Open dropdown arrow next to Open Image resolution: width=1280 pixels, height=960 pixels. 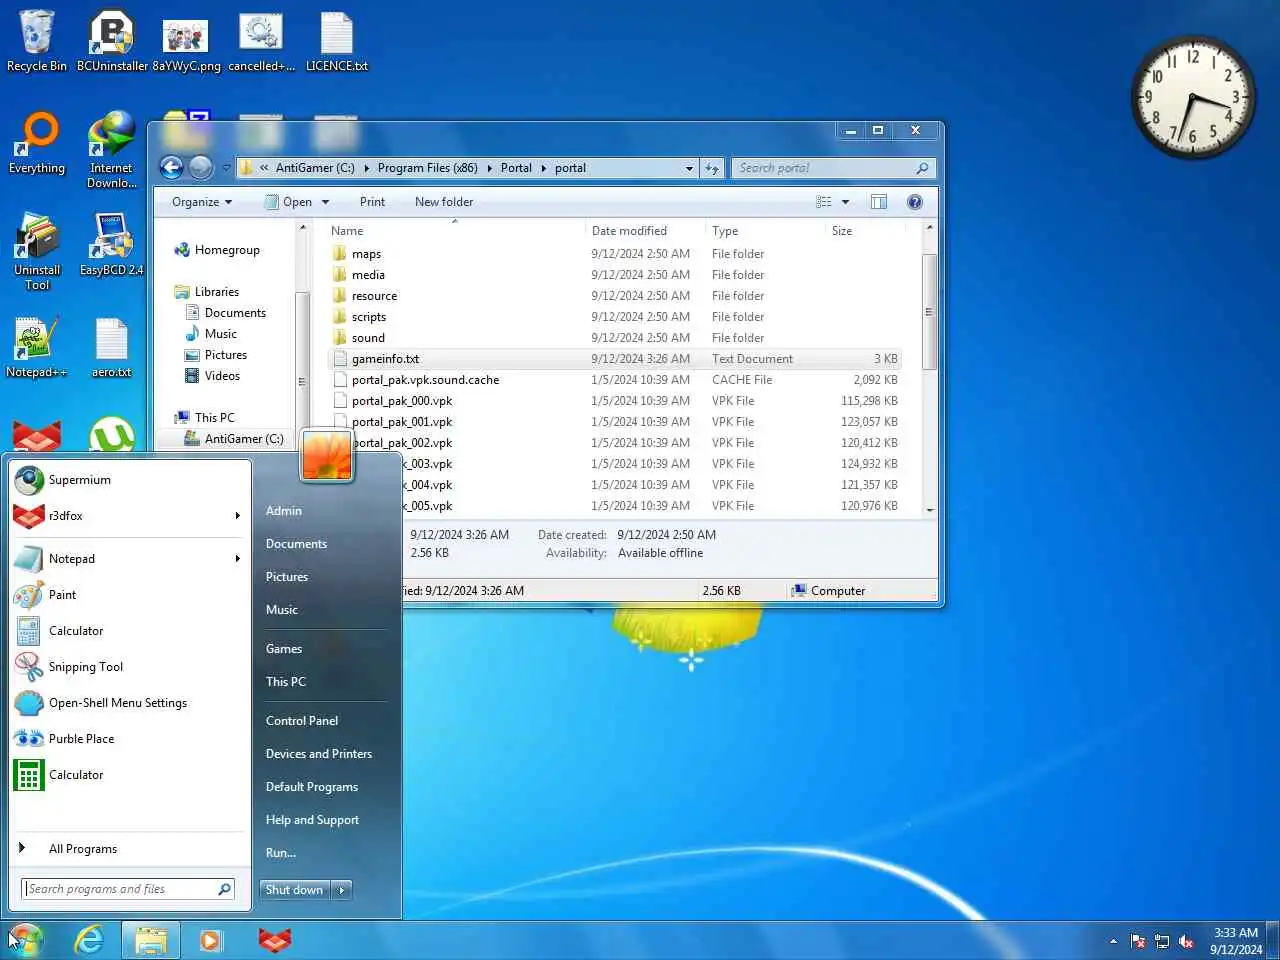pos(325,202)
